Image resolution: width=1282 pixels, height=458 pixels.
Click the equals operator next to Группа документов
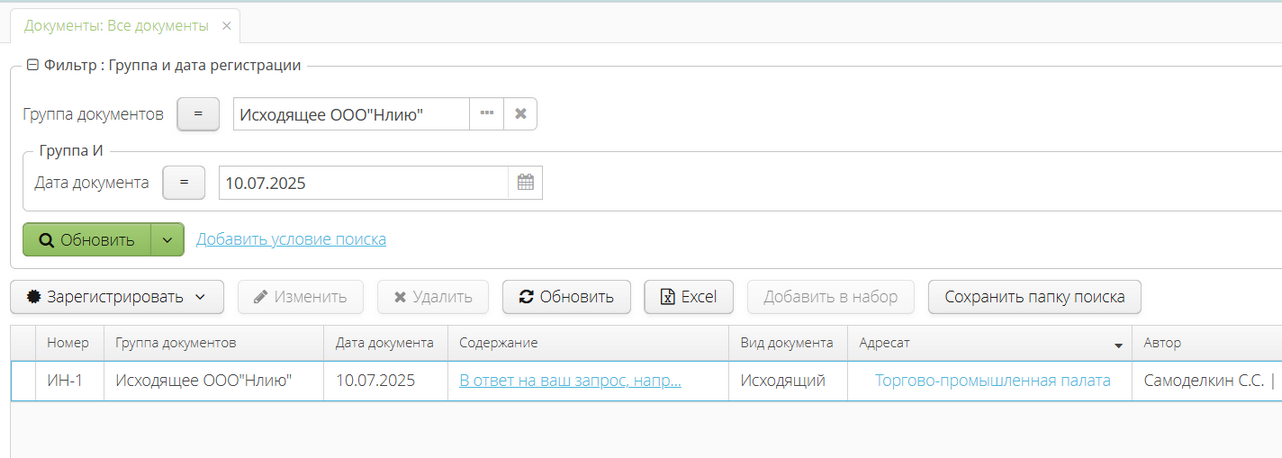click(x=198, y=114)
